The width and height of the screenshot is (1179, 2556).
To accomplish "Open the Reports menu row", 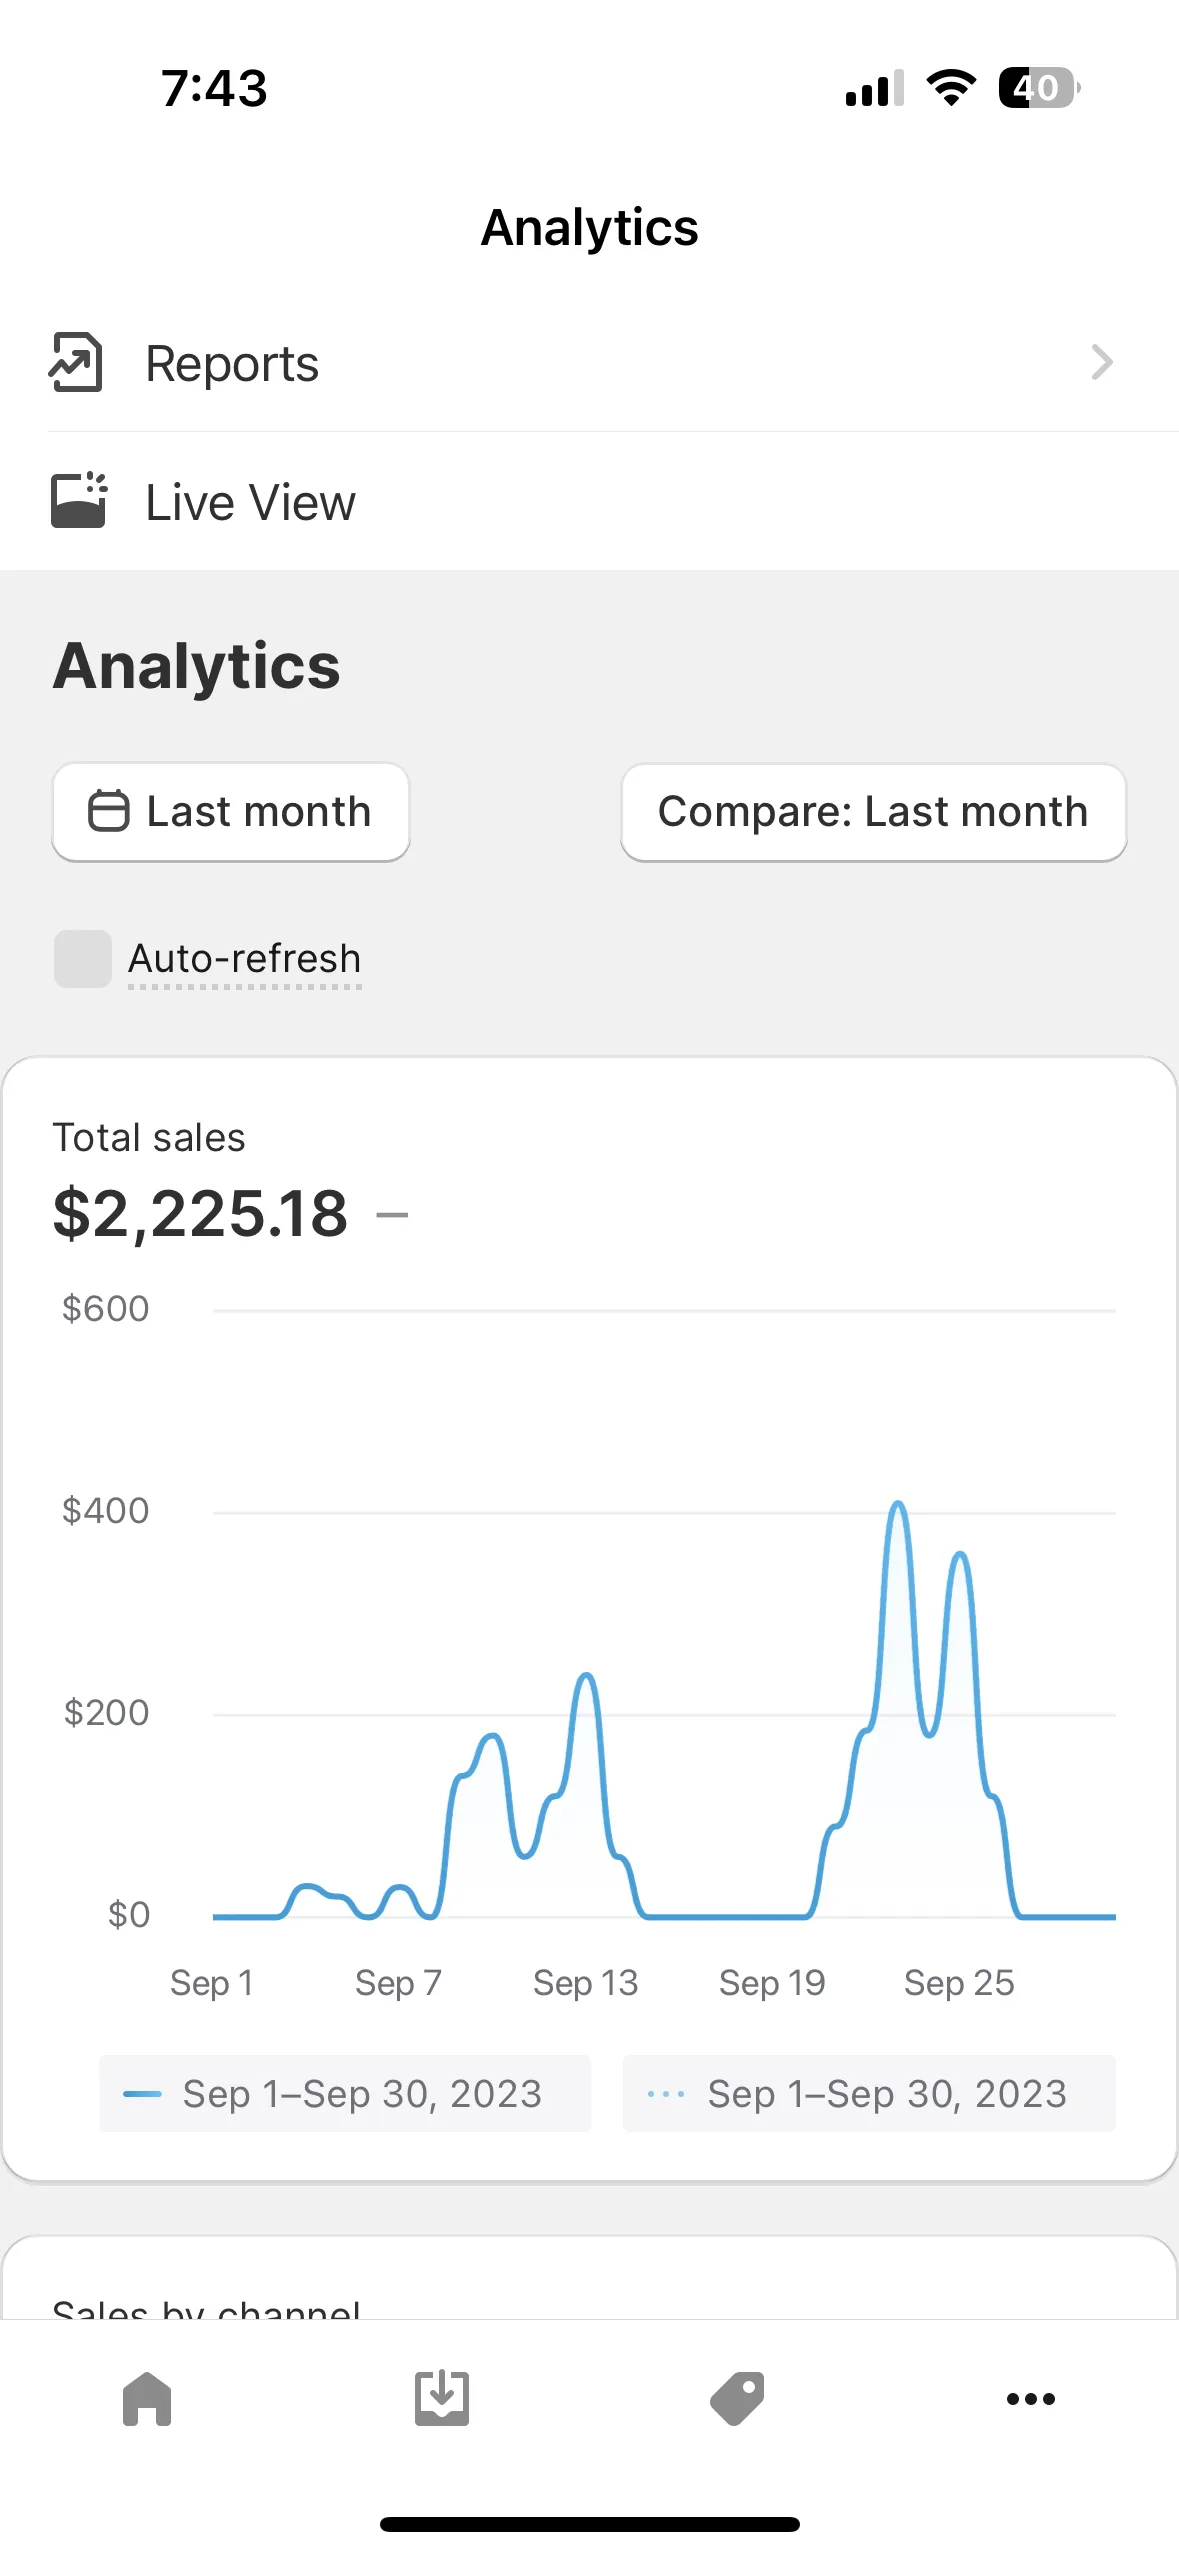I will (x=589, y=363).
